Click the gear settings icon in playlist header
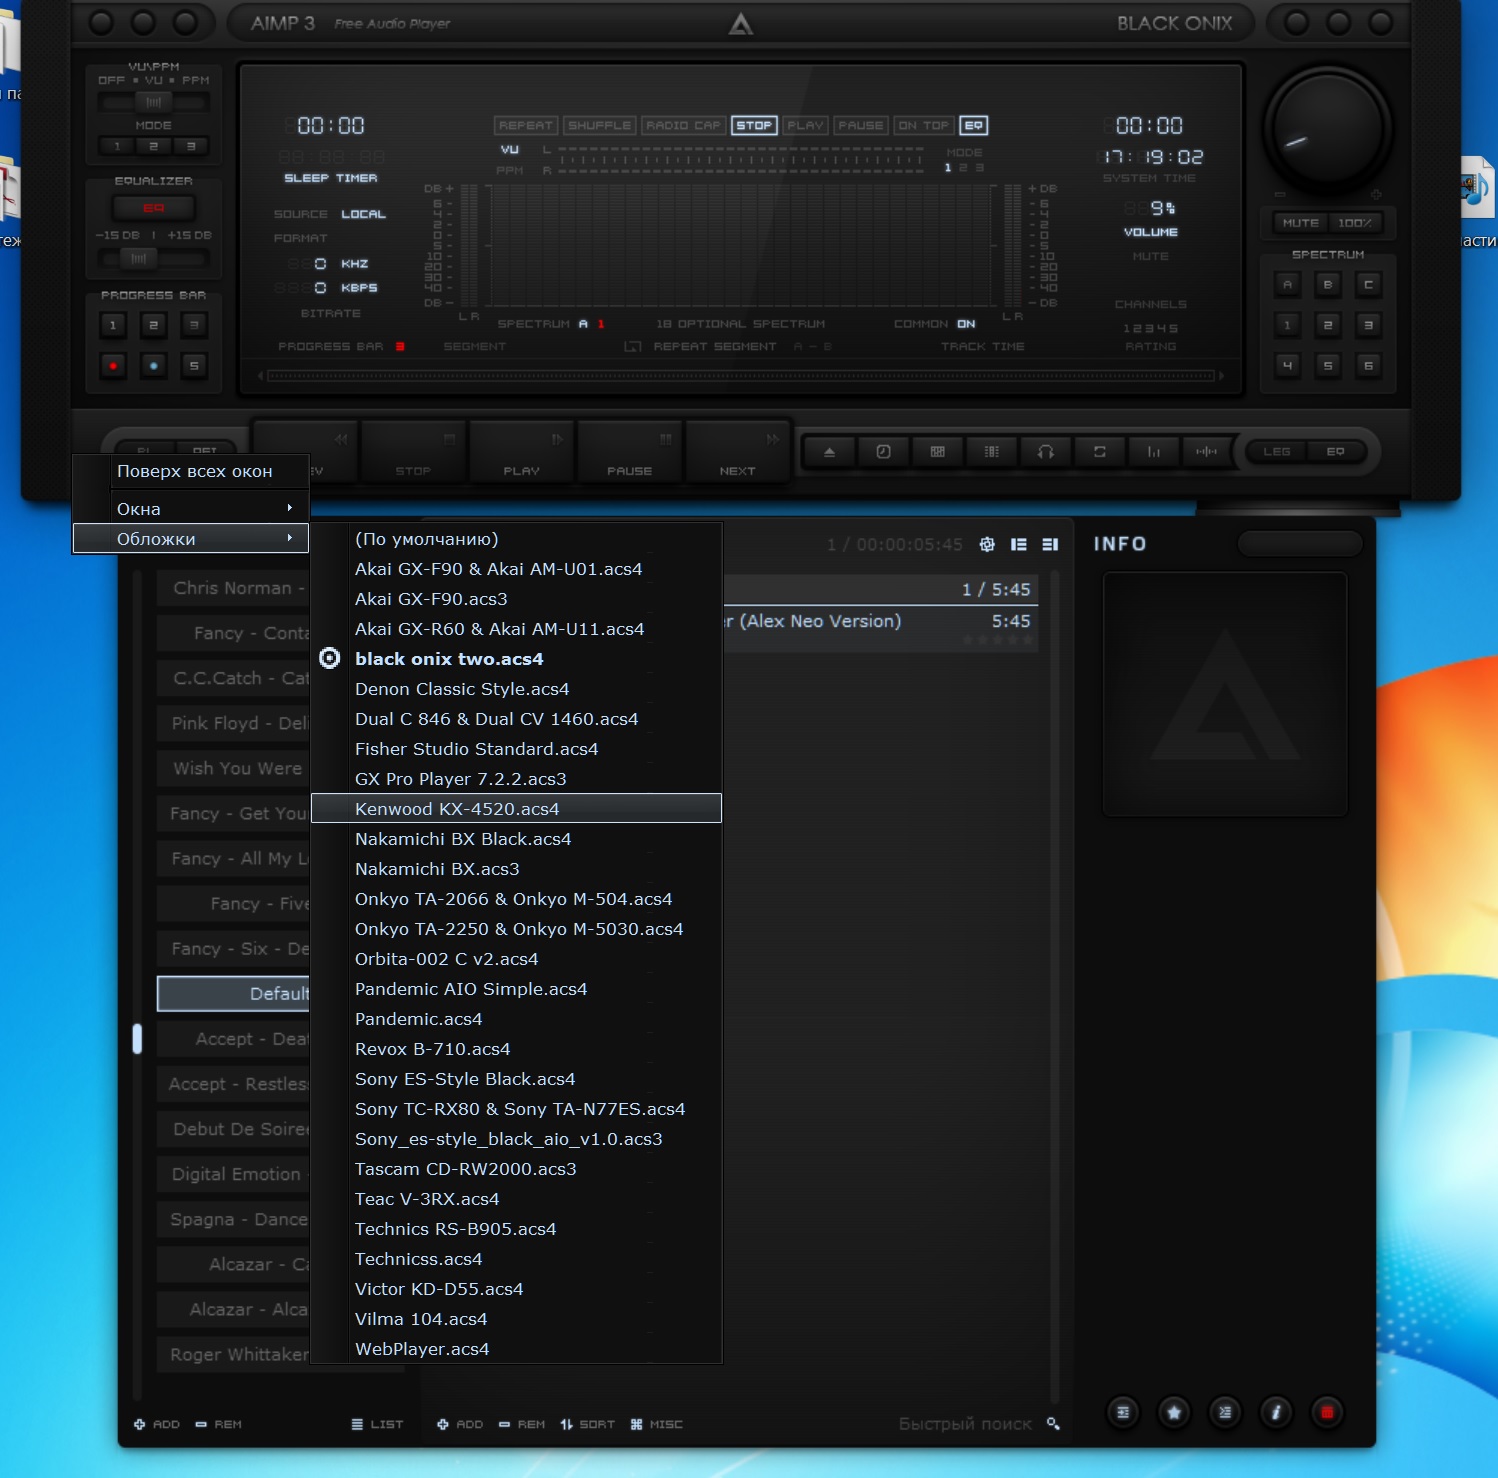The height and width of the screenshot is (1478, 1498). pyautogui.click(x=987, y=544)
